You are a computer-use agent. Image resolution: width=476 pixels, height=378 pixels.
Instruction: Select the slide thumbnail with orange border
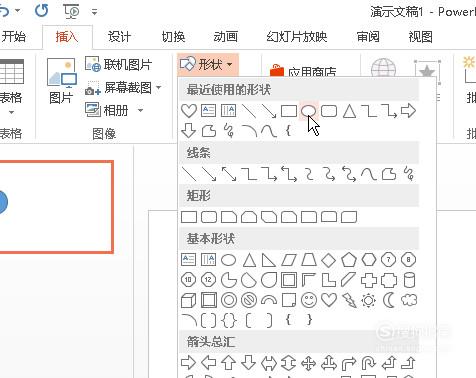coord(56,207)
